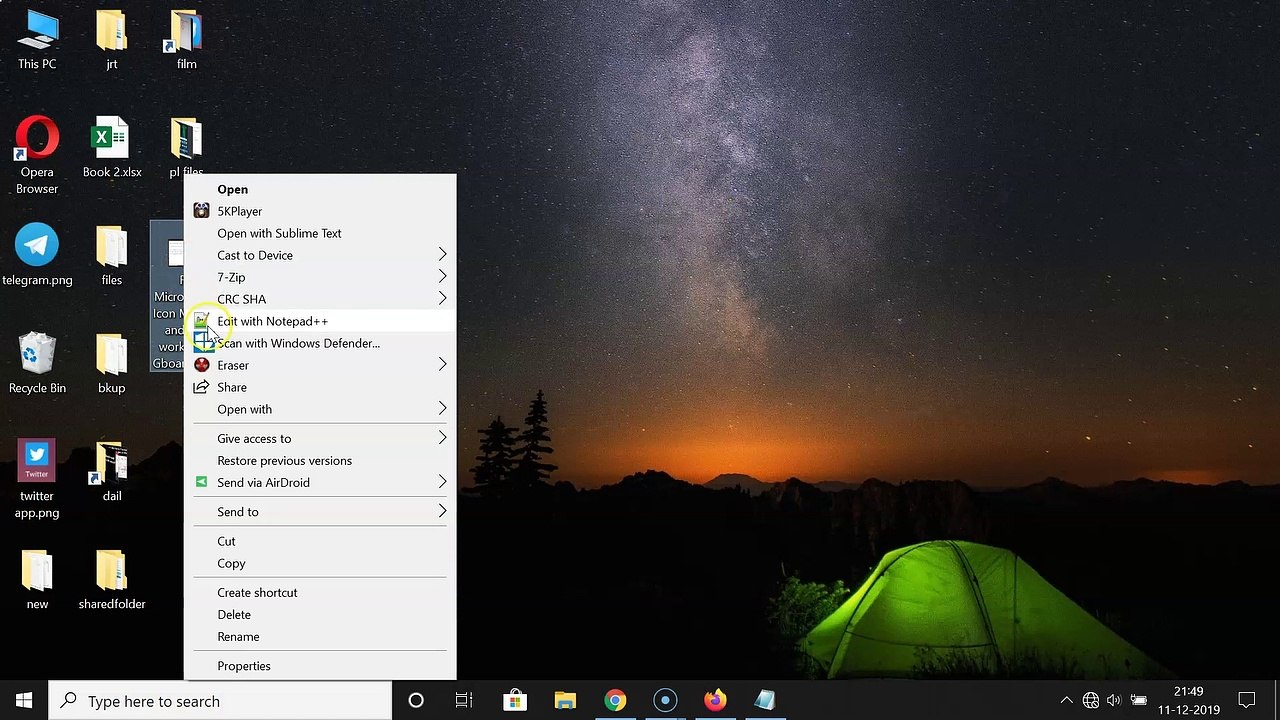The image size is (1280, 720).
Task: Choose Create shortcut
Action: click(x=320, y=592)
